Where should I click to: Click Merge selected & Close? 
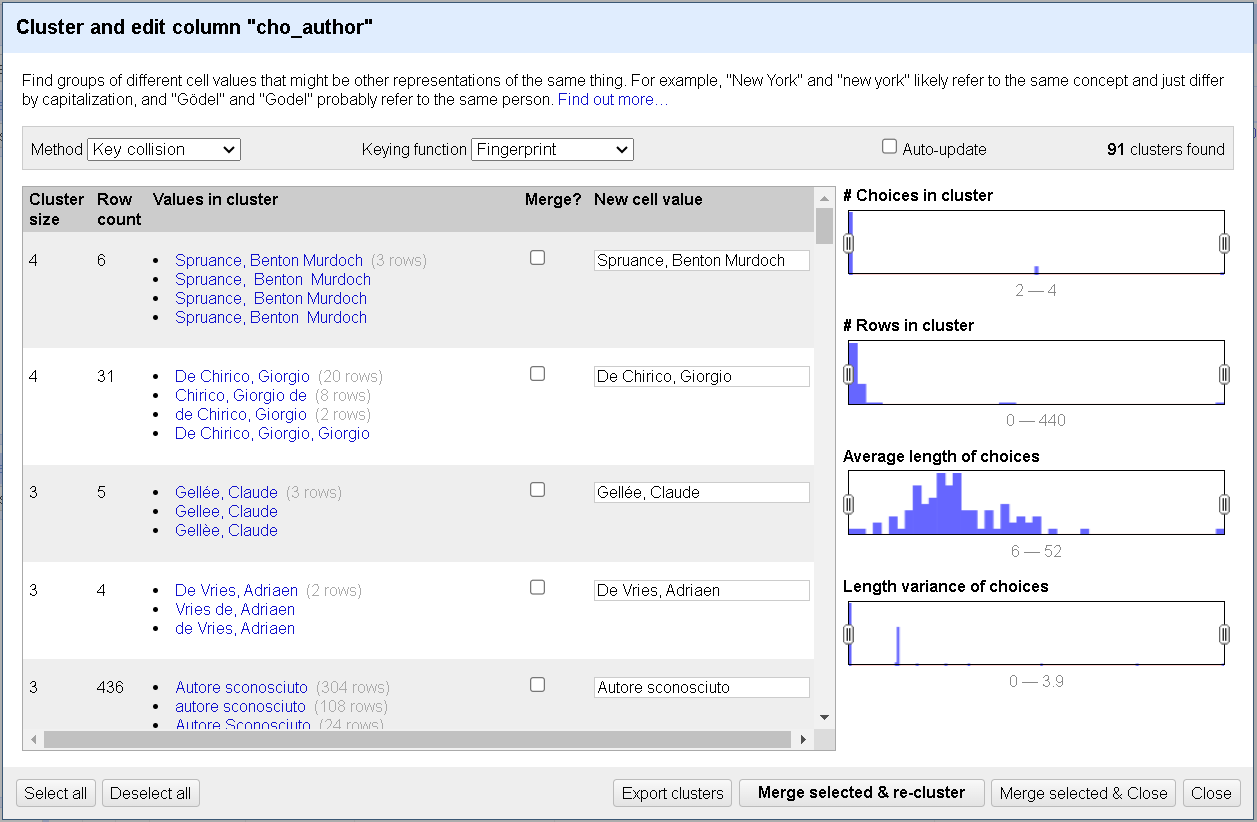pyautogui.click(x=1083, y=792)
